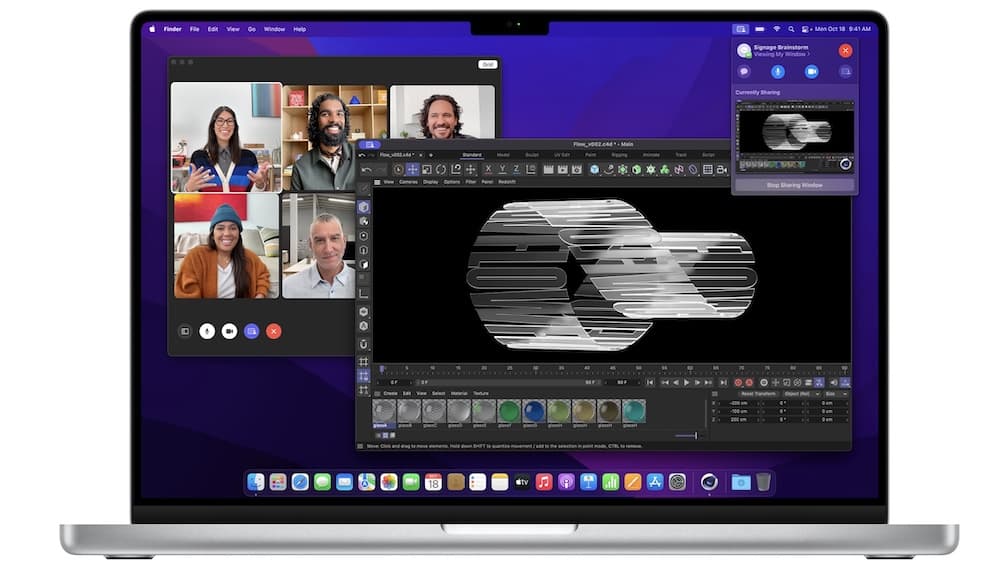This screenshot has height=578, width=1000.
Task: Toggle video in the sharing control panel
Action: point(811,71)
